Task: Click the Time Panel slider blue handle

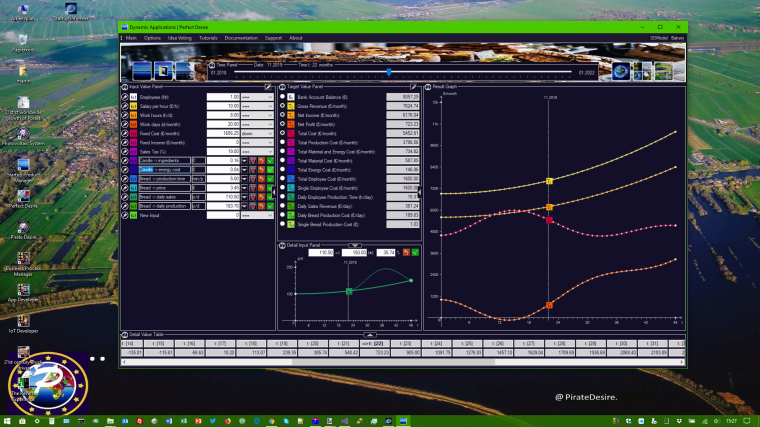Action: (389, 72)
